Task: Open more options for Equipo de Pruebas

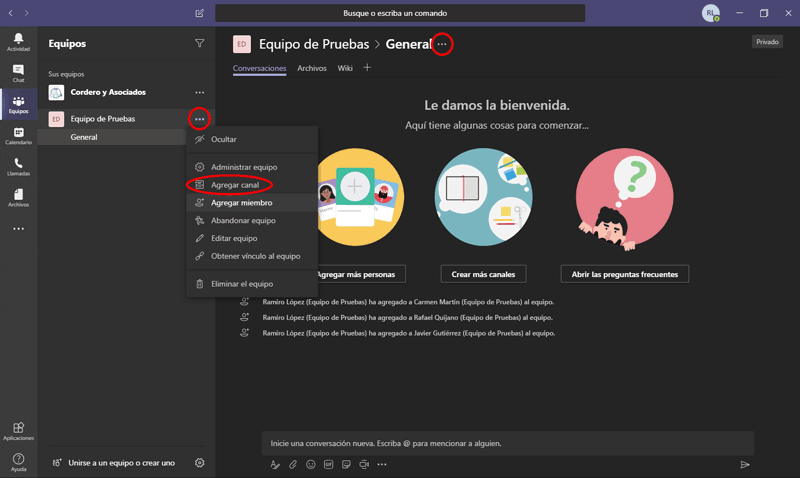Action: click(199, 119)
